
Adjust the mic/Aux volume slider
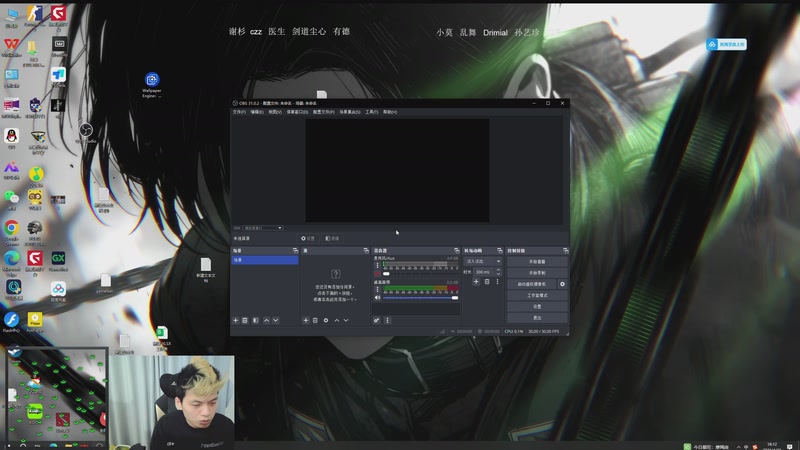tap(420, 273)
